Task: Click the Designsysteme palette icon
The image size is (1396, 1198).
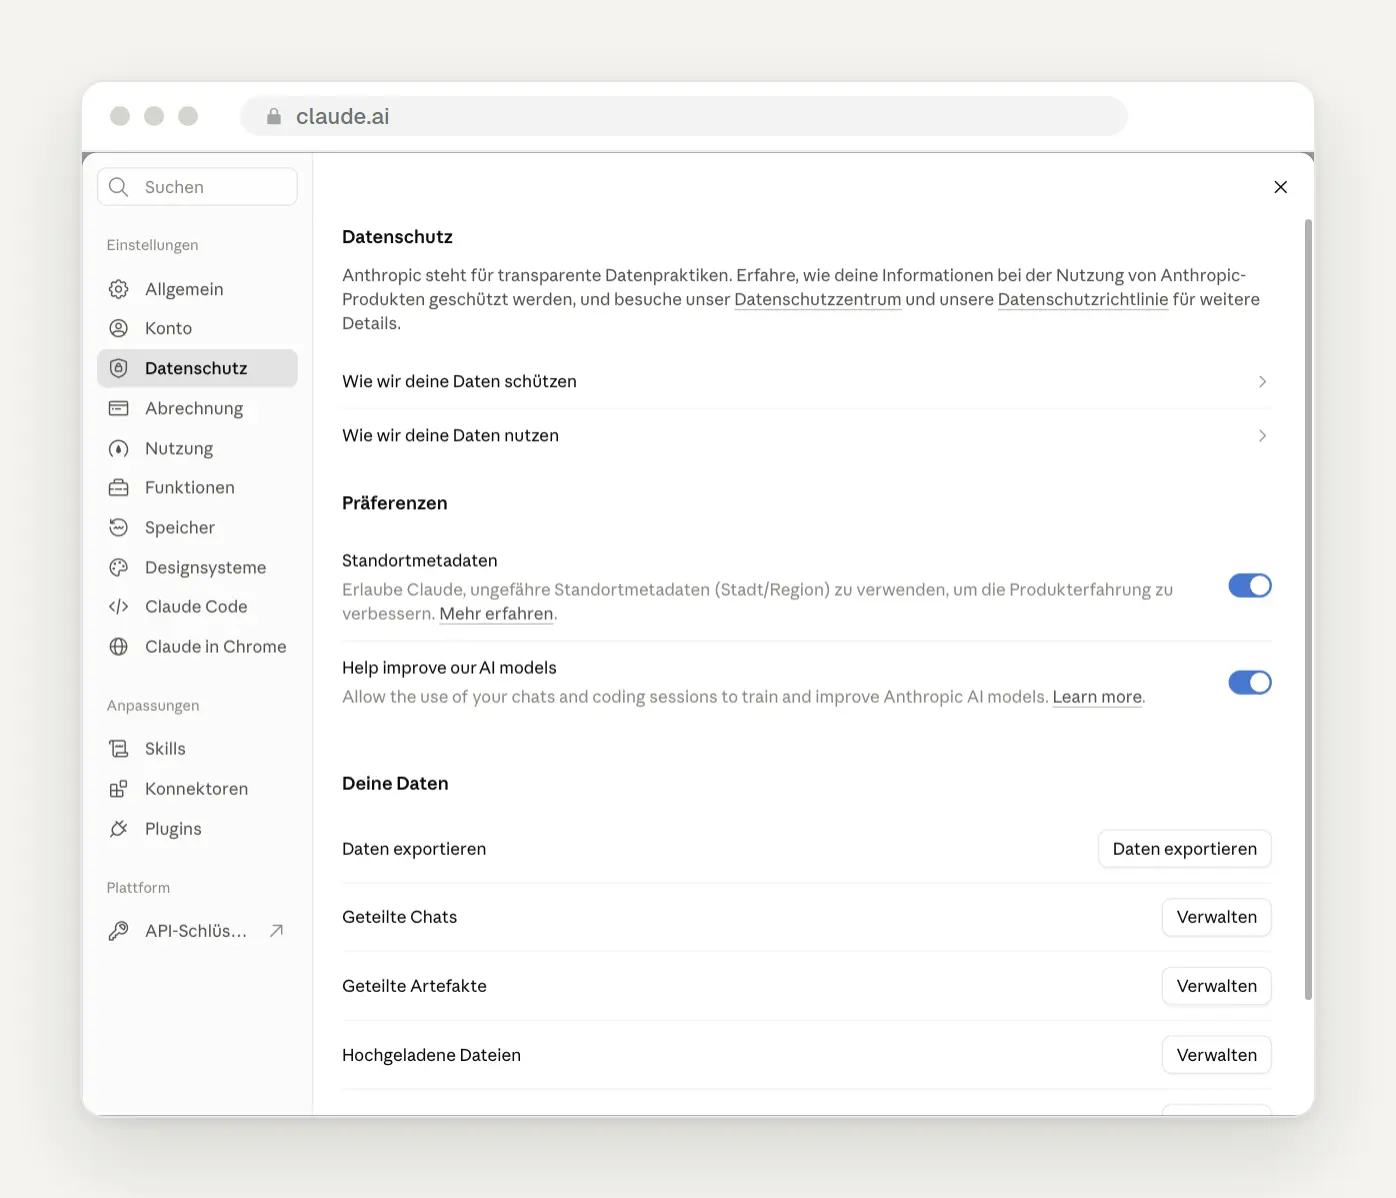Action: (x=118, y=567)
